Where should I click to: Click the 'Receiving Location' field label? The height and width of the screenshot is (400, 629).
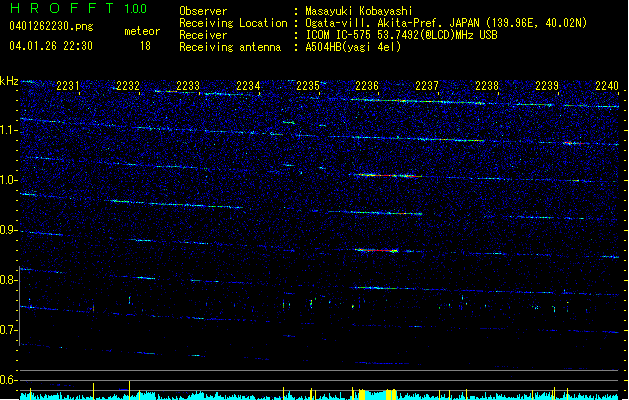tap(233, 23)
